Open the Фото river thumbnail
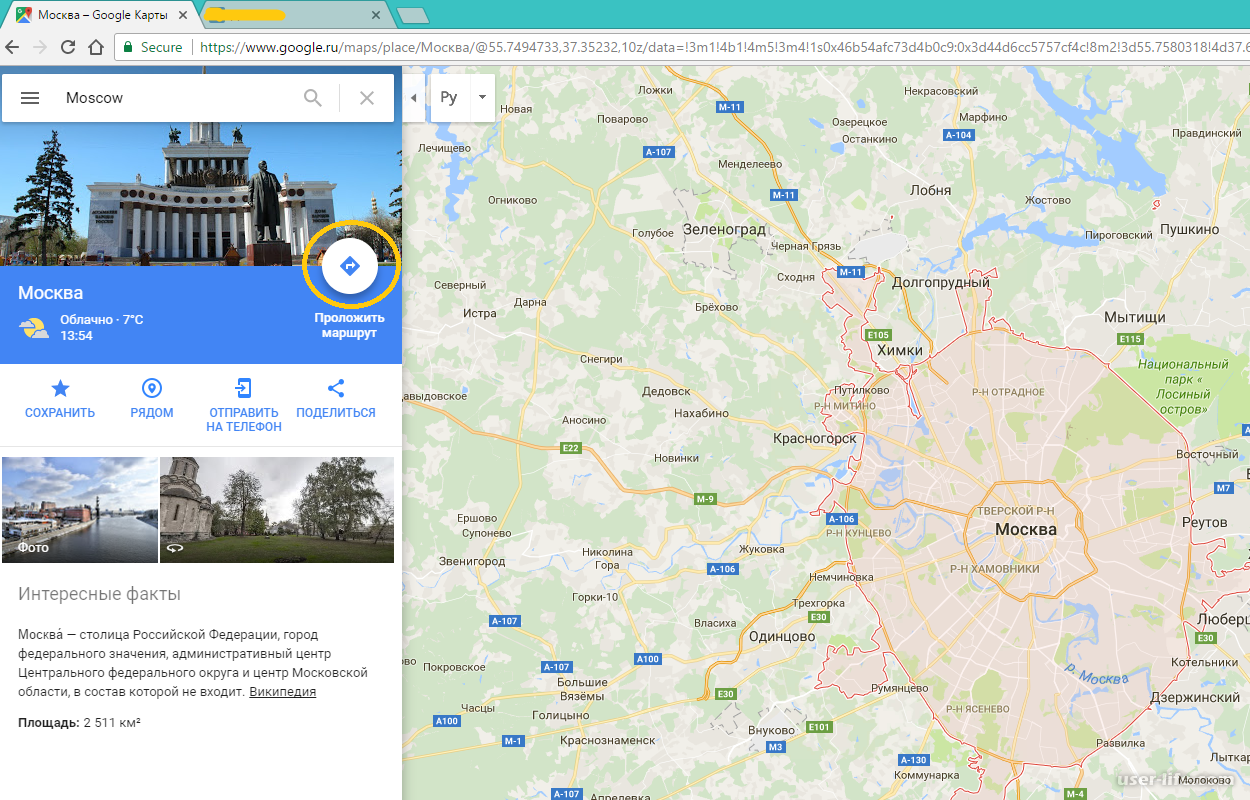 click(x=80, y=510)
